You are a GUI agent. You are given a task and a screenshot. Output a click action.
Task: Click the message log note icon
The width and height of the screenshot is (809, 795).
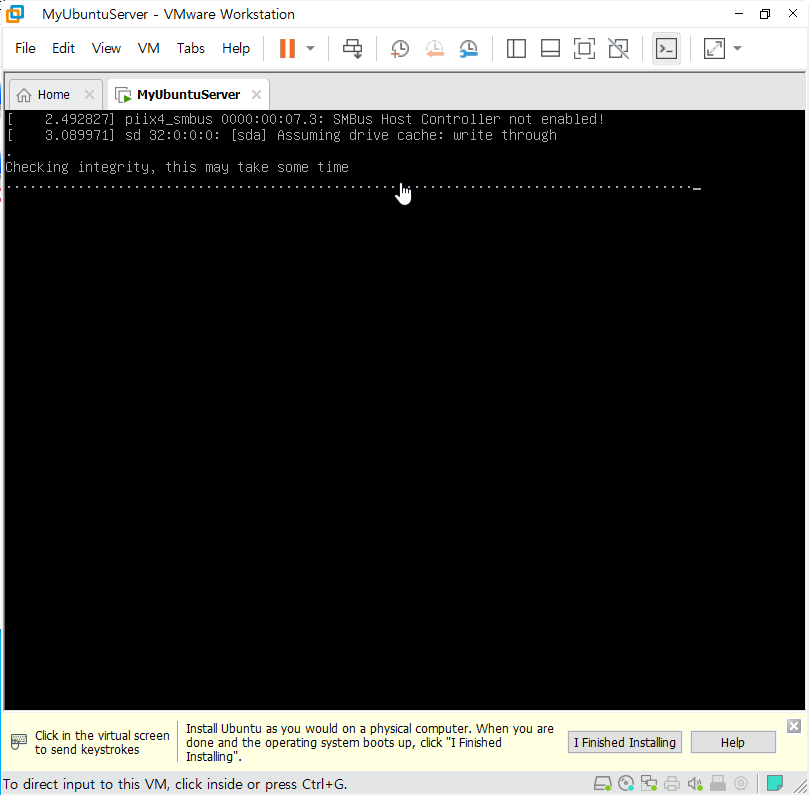774,783
